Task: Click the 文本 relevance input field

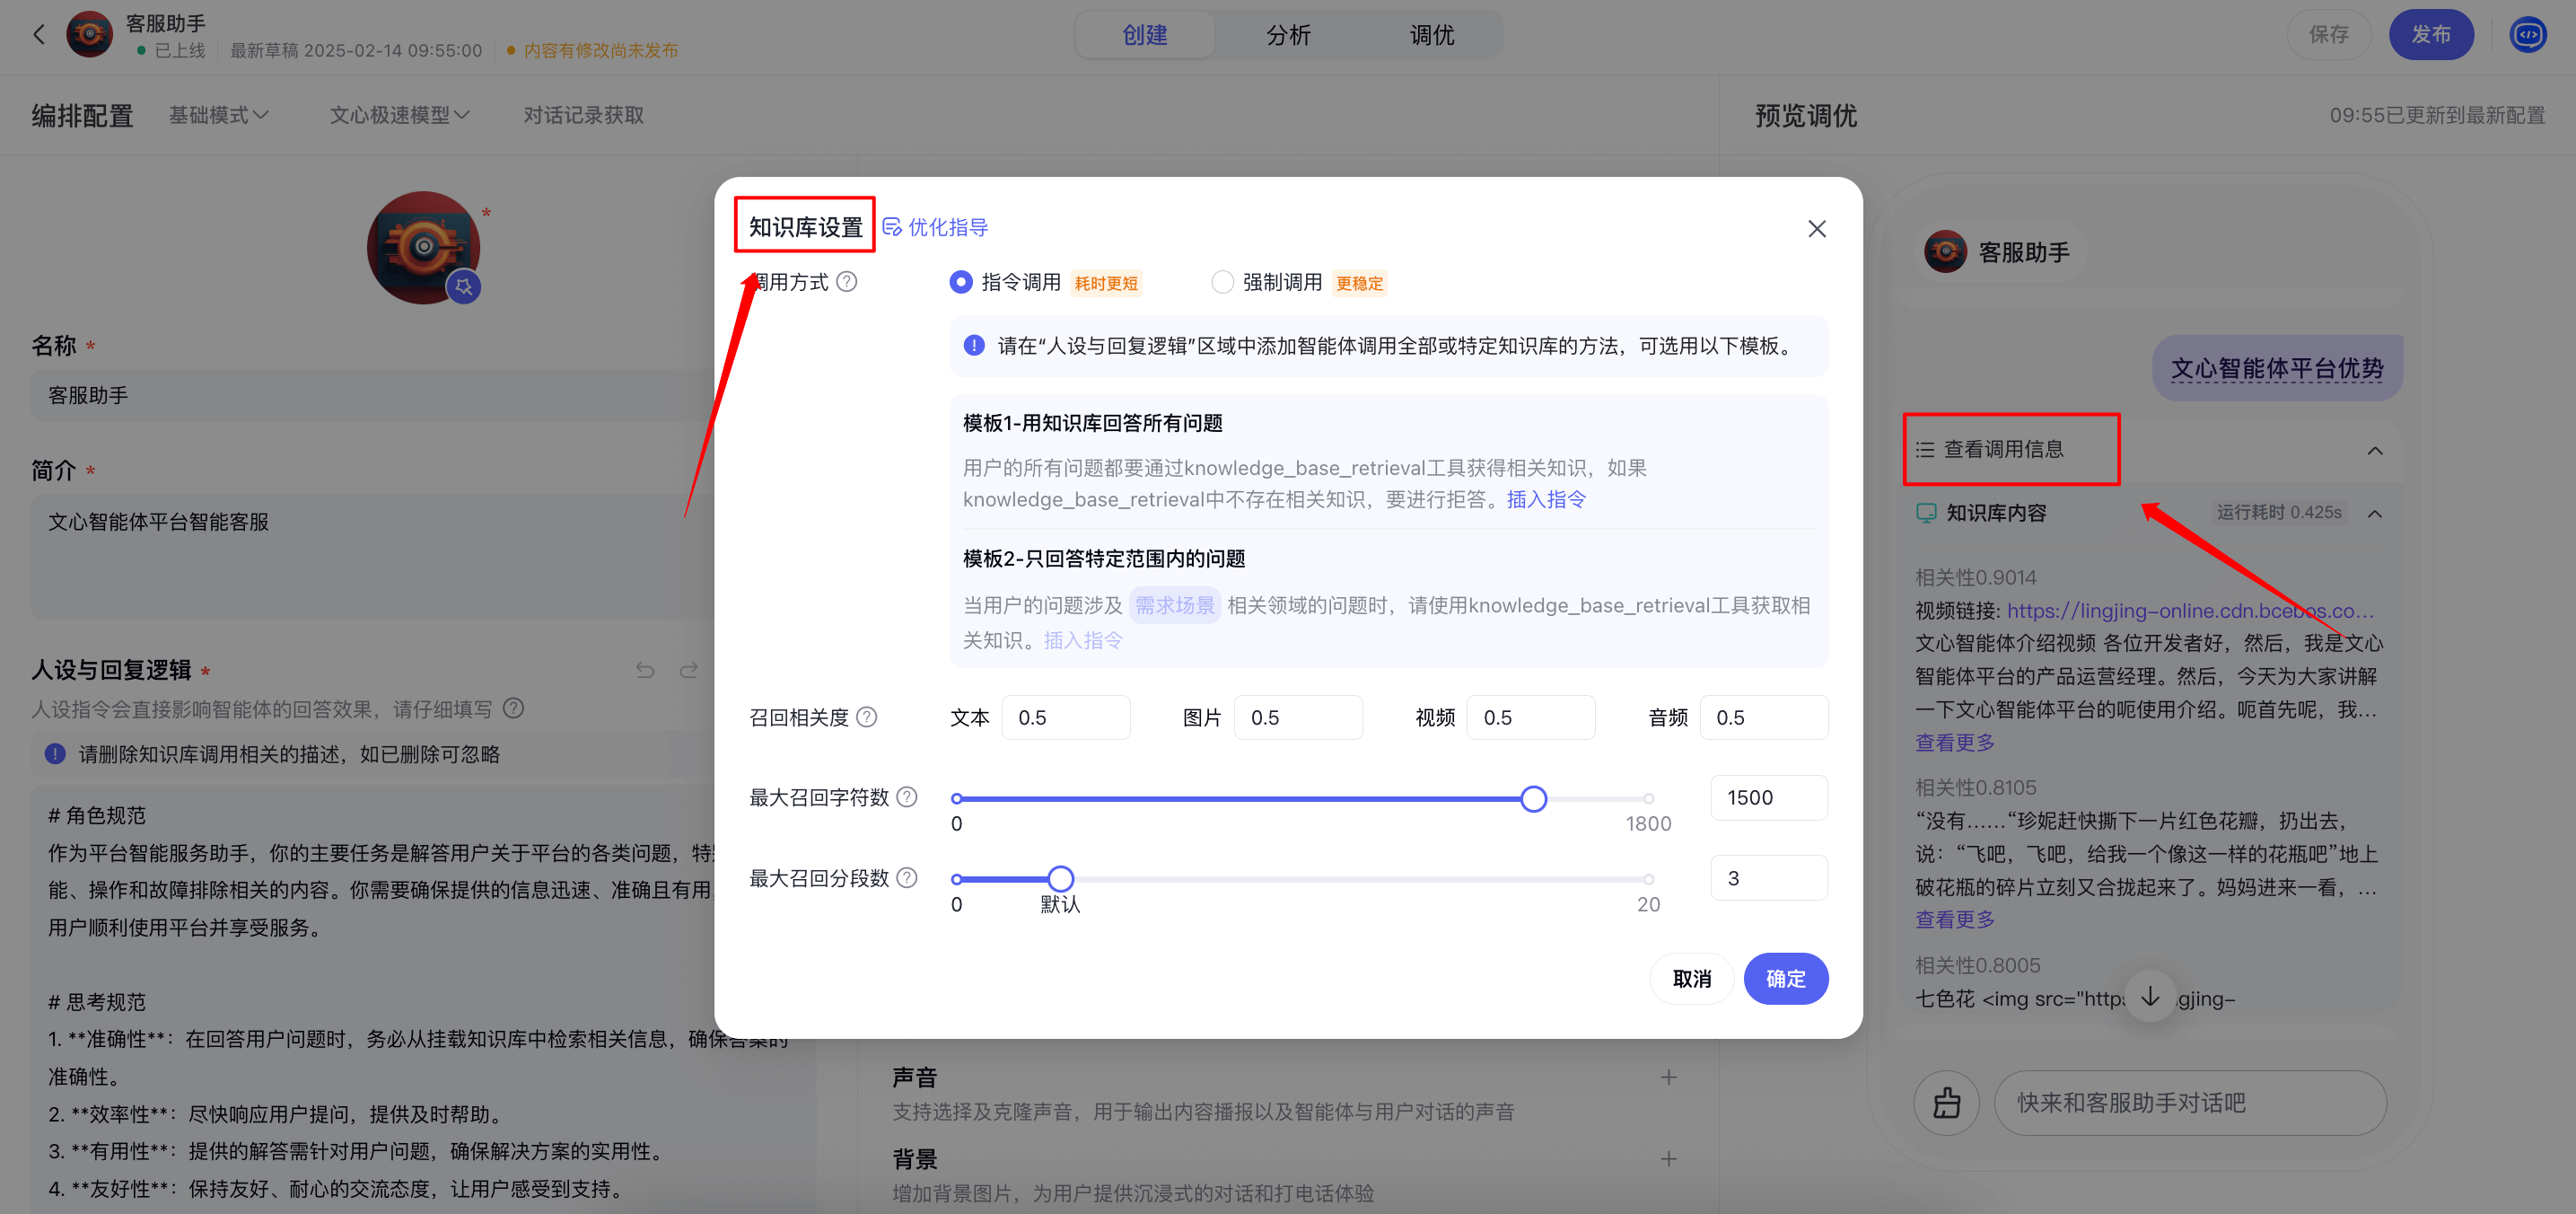Action: pos(1065,717)
